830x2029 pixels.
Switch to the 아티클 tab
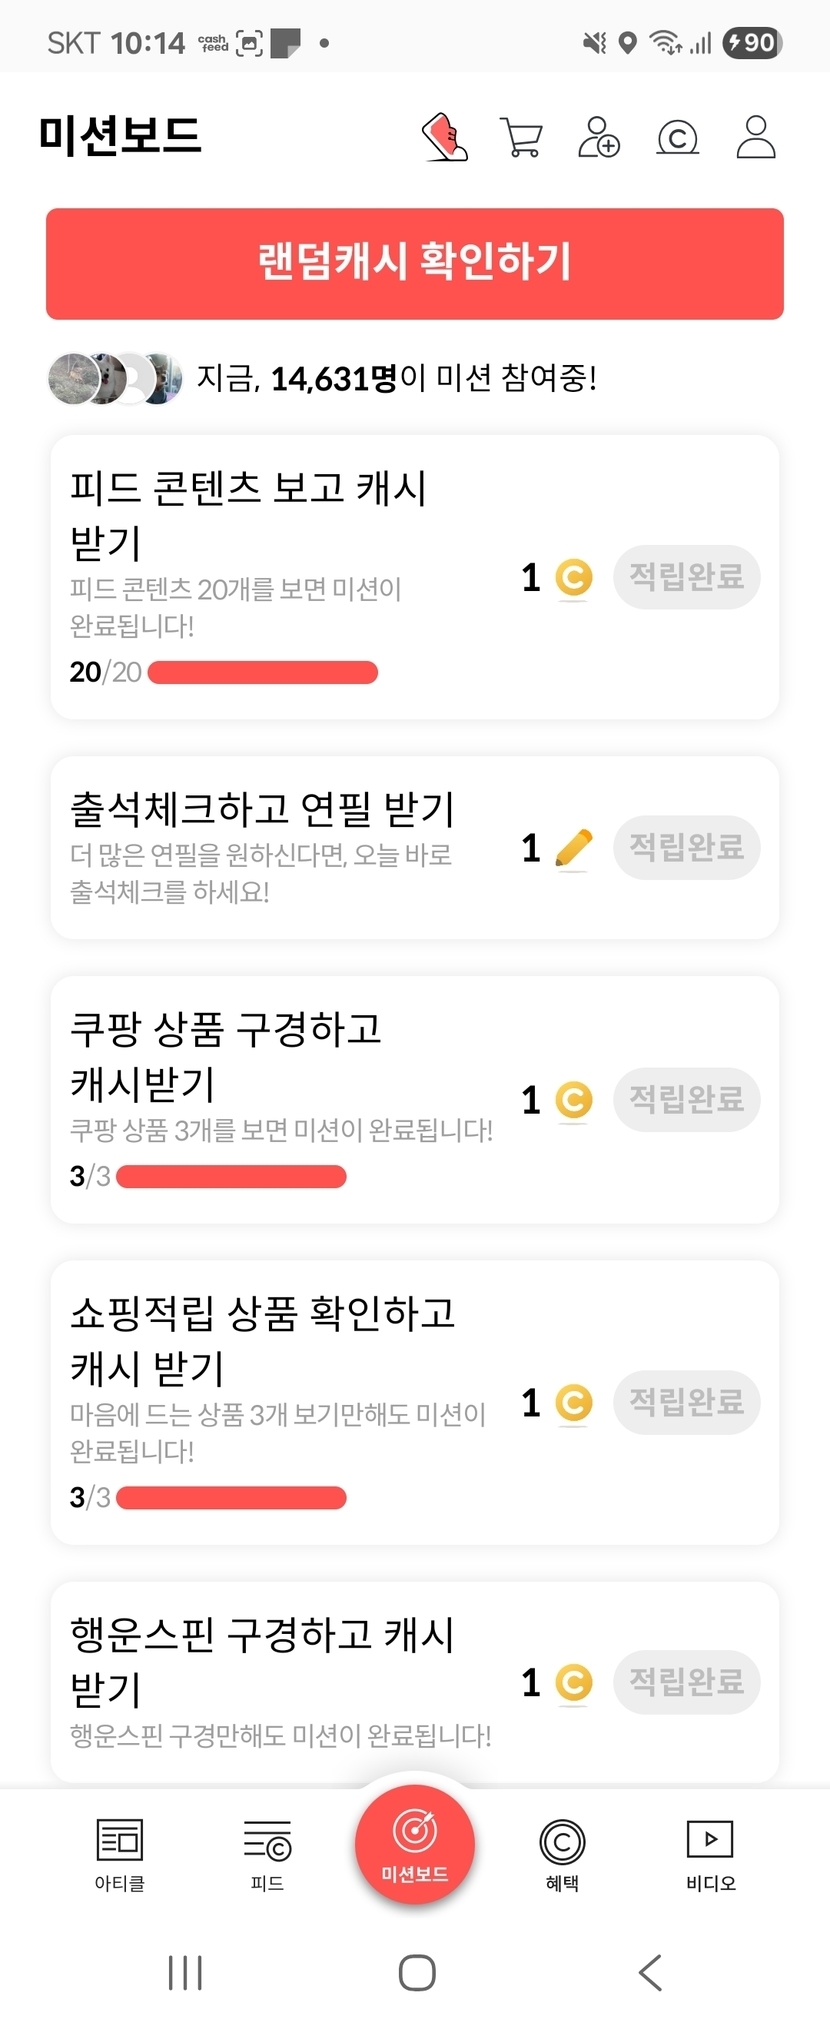pyautogui.click(x=120, y=1854)
